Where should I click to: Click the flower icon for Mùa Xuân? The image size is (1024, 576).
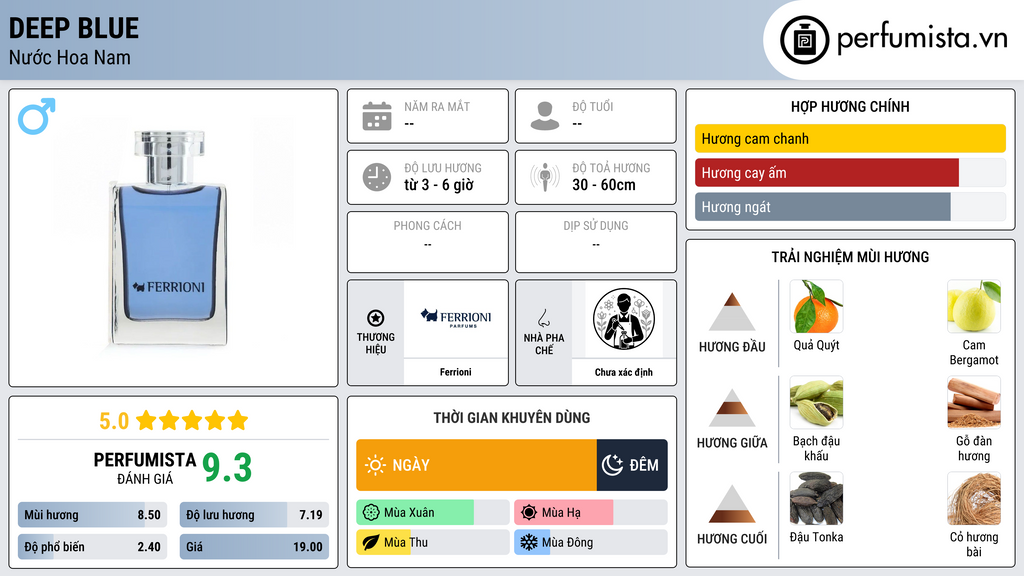[x=371, y=513]
